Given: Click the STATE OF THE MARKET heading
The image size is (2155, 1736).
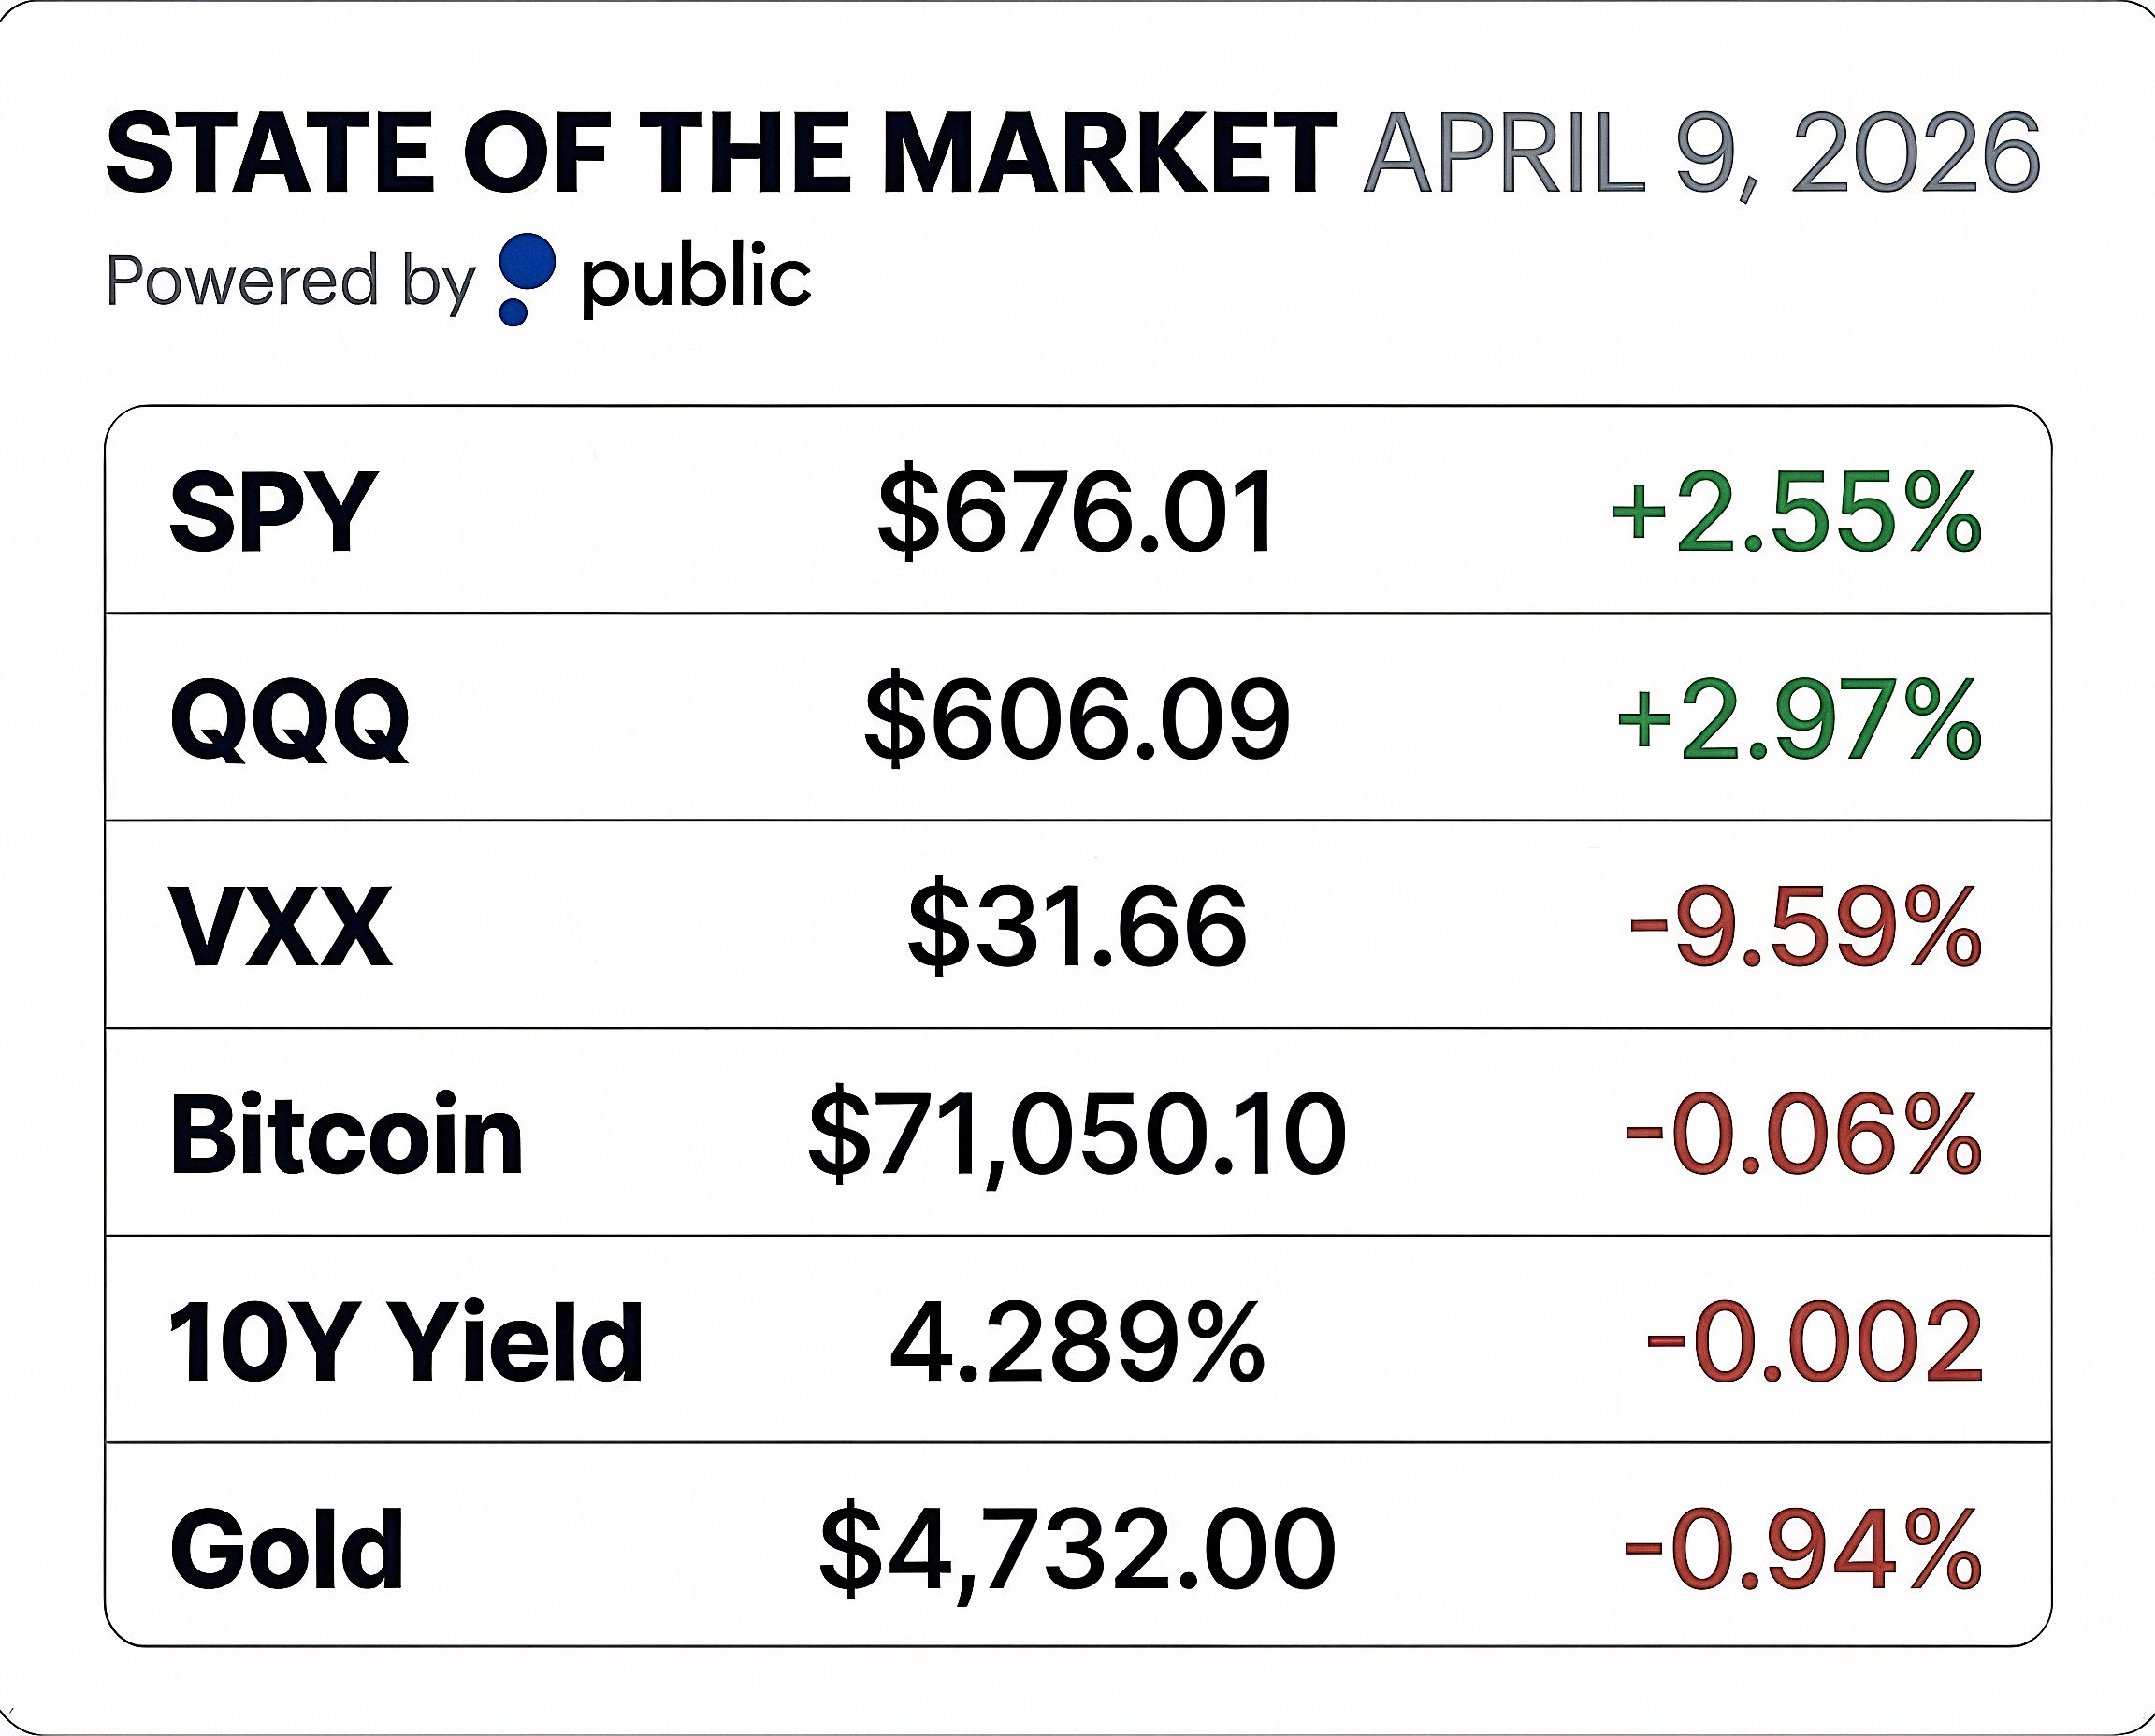Looking at the screenshot, I should click(x=720, y=155).
